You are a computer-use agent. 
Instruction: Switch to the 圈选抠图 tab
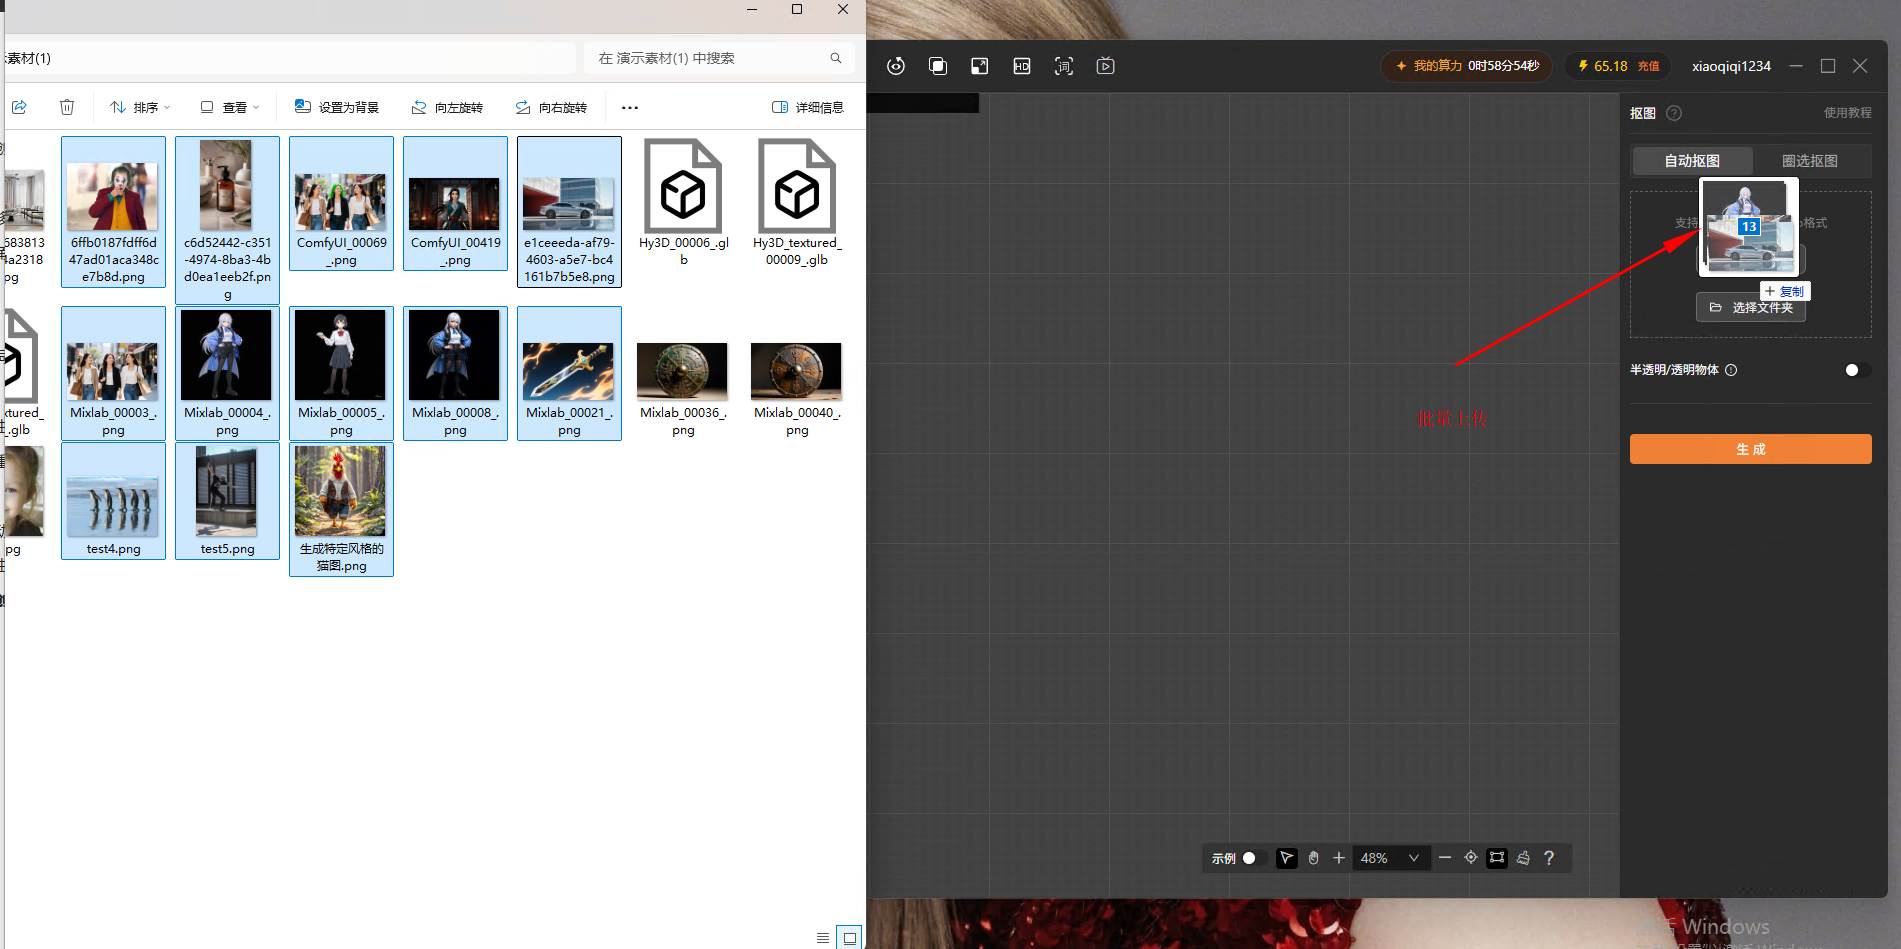click(x=1810, y=161)
